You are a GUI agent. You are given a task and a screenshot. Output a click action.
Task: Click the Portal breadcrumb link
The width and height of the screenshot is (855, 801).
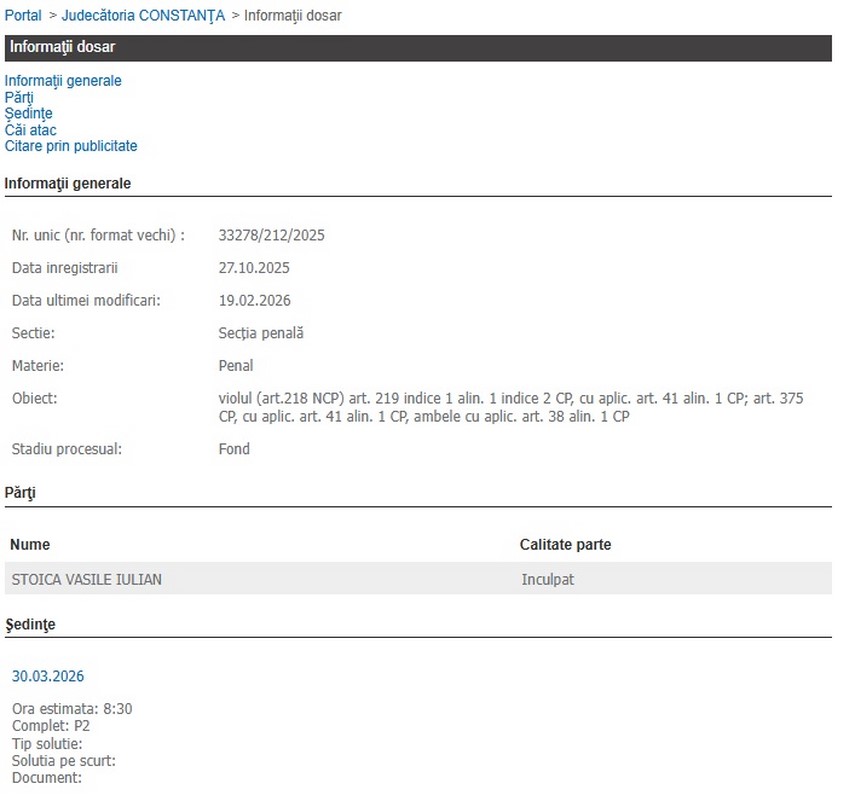click(23, 15)
